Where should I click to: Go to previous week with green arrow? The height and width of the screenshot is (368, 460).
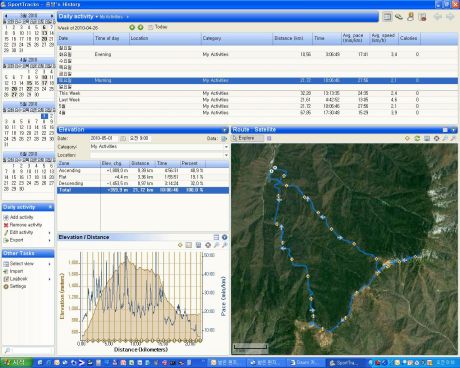(x=132, y=27)
